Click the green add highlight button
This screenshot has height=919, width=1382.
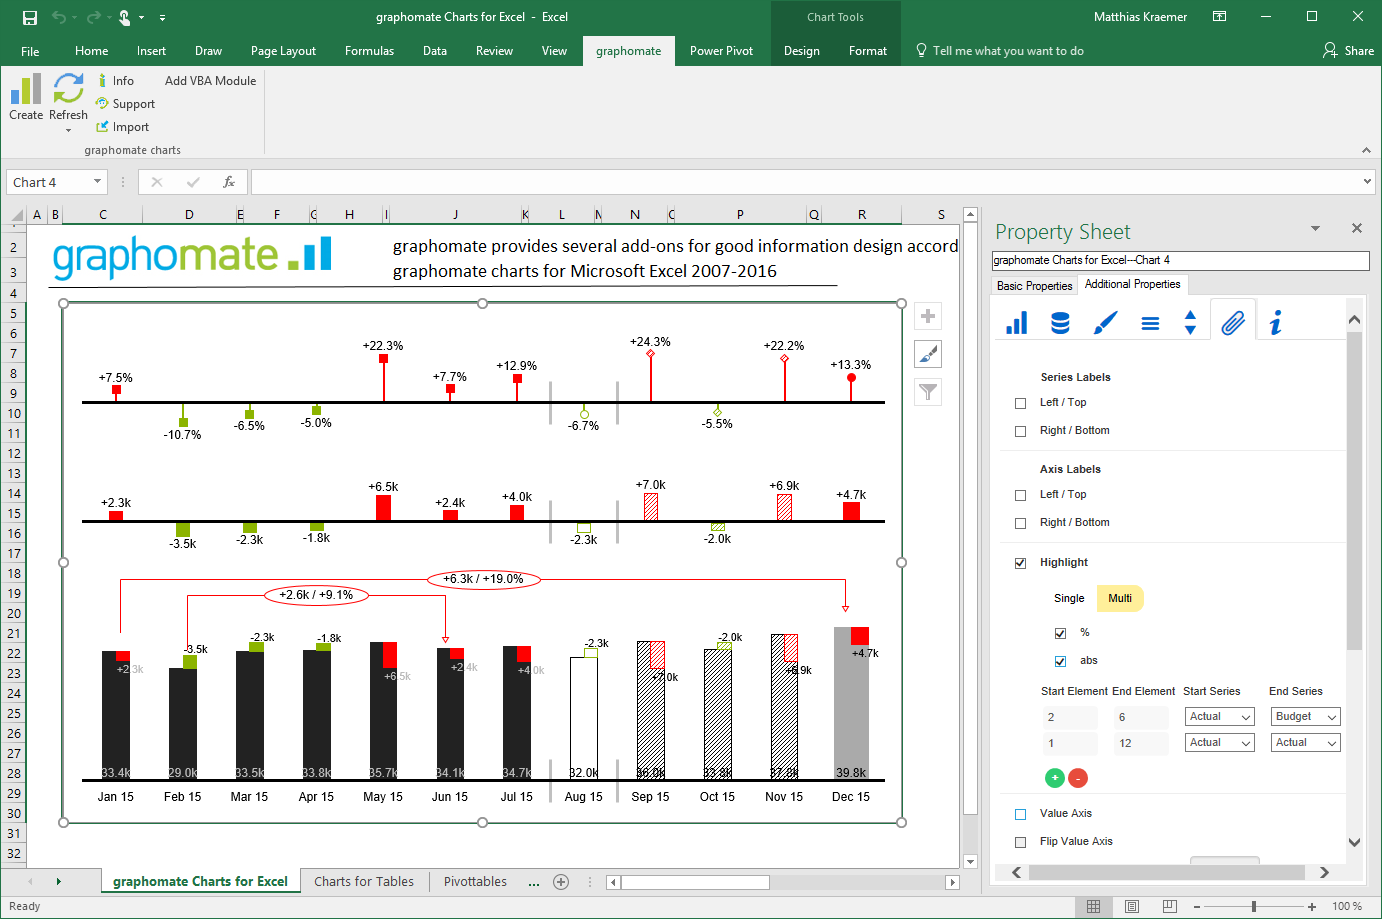1054,778
